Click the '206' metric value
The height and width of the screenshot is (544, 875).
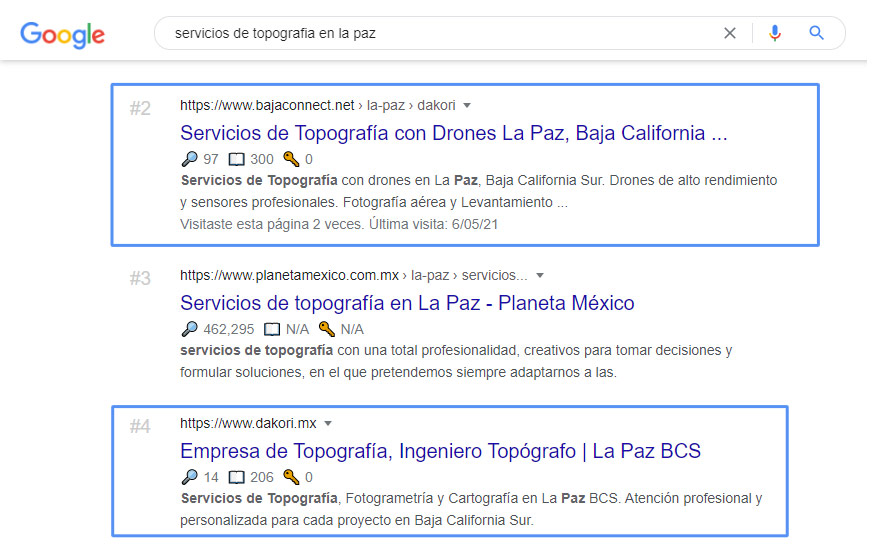[x=262, y=478]
